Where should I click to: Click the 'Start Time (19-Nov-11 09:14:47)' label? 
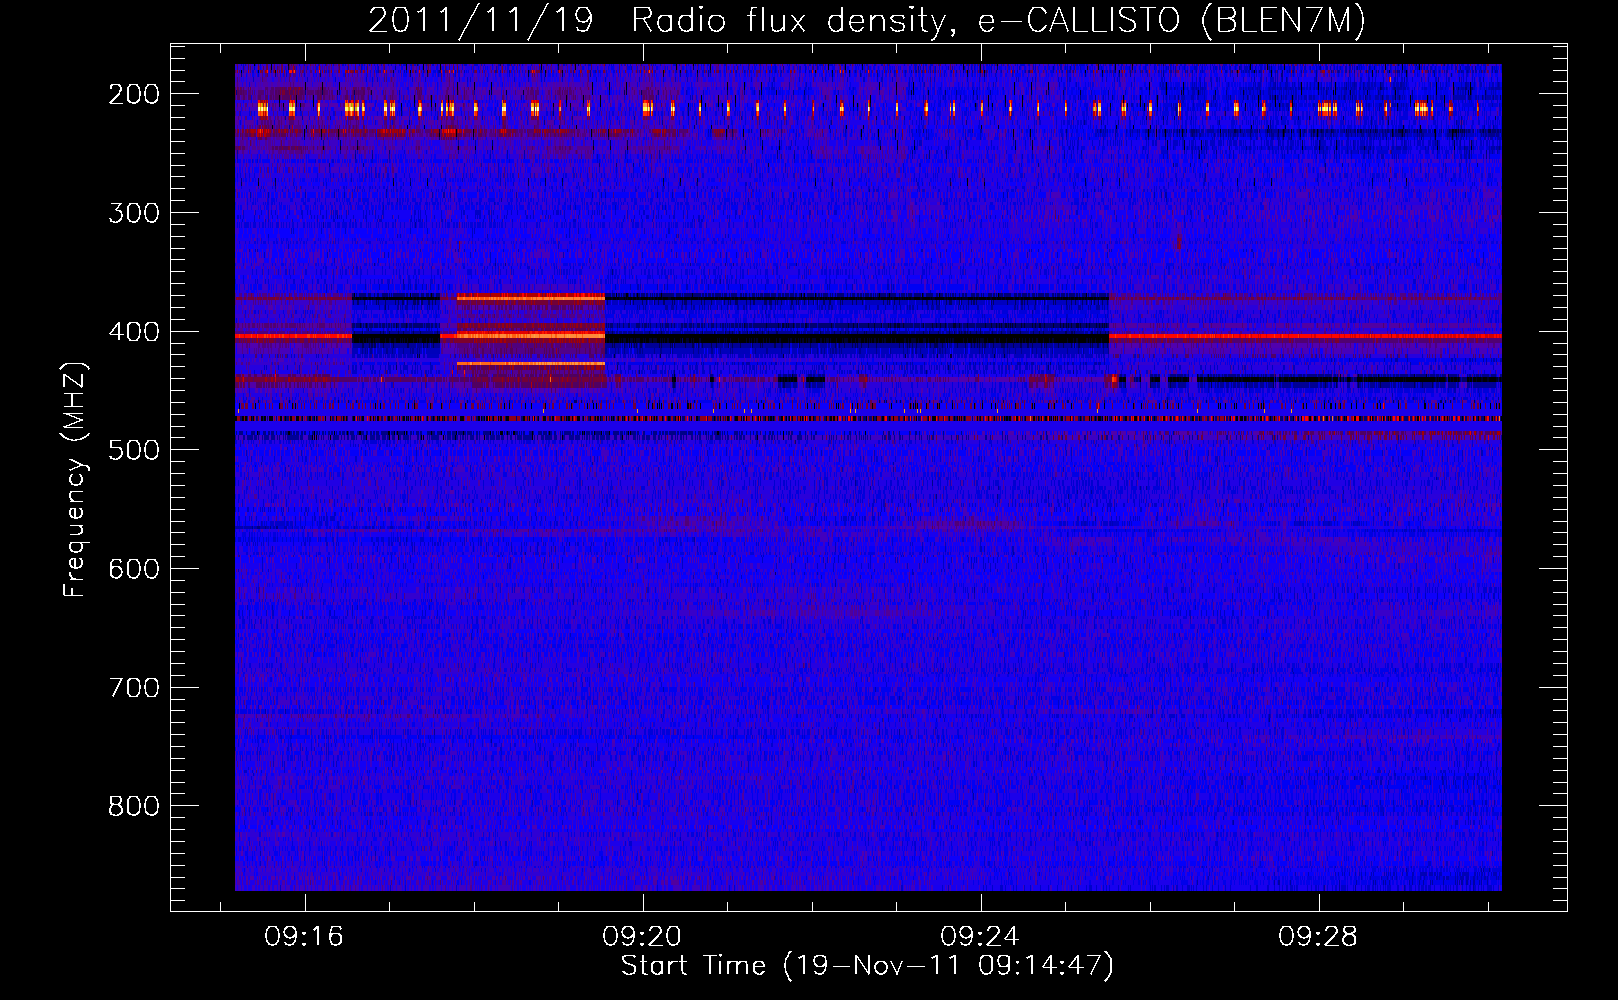tap(867, 966)
